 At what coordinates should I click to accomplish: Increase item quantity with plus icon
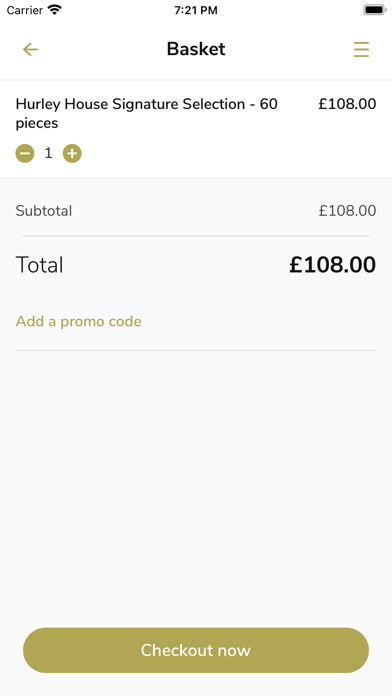pos(72,154)
